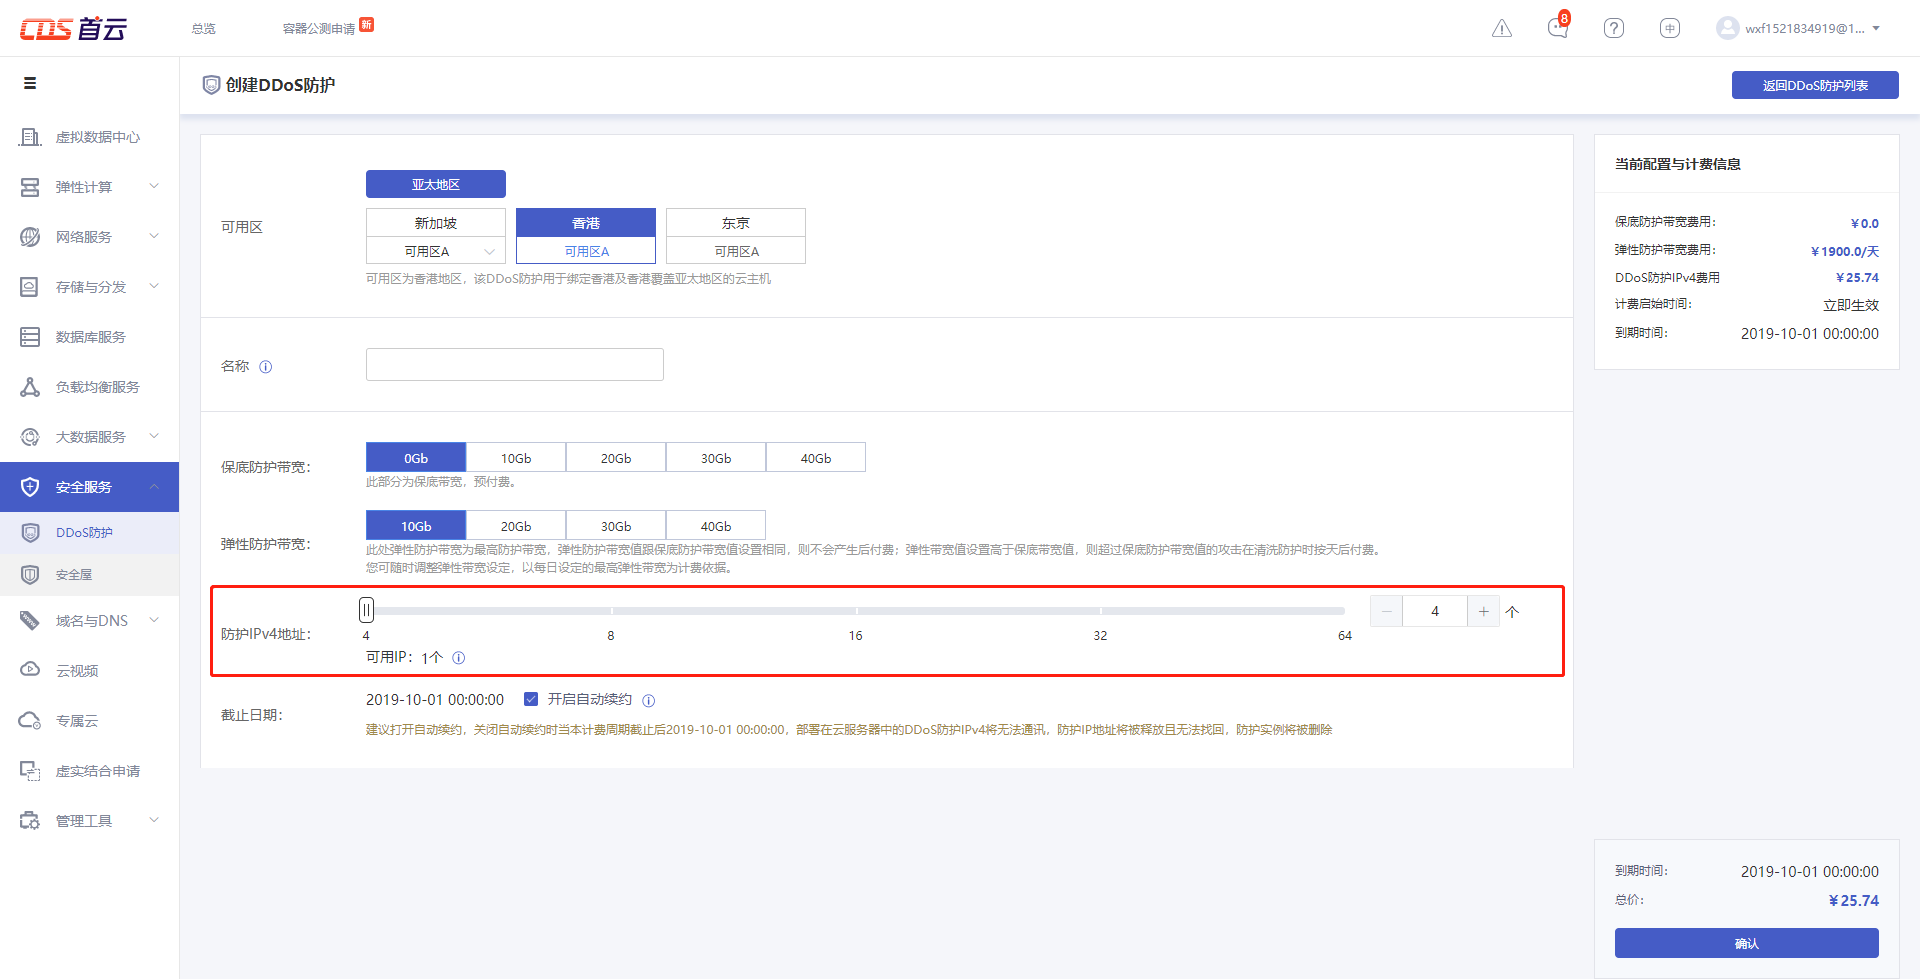The width and height of the screenshot is (1920, 979).
Task: Click the hamburger menu icon to collapse sidebar
Action: (x=30, y=83)
